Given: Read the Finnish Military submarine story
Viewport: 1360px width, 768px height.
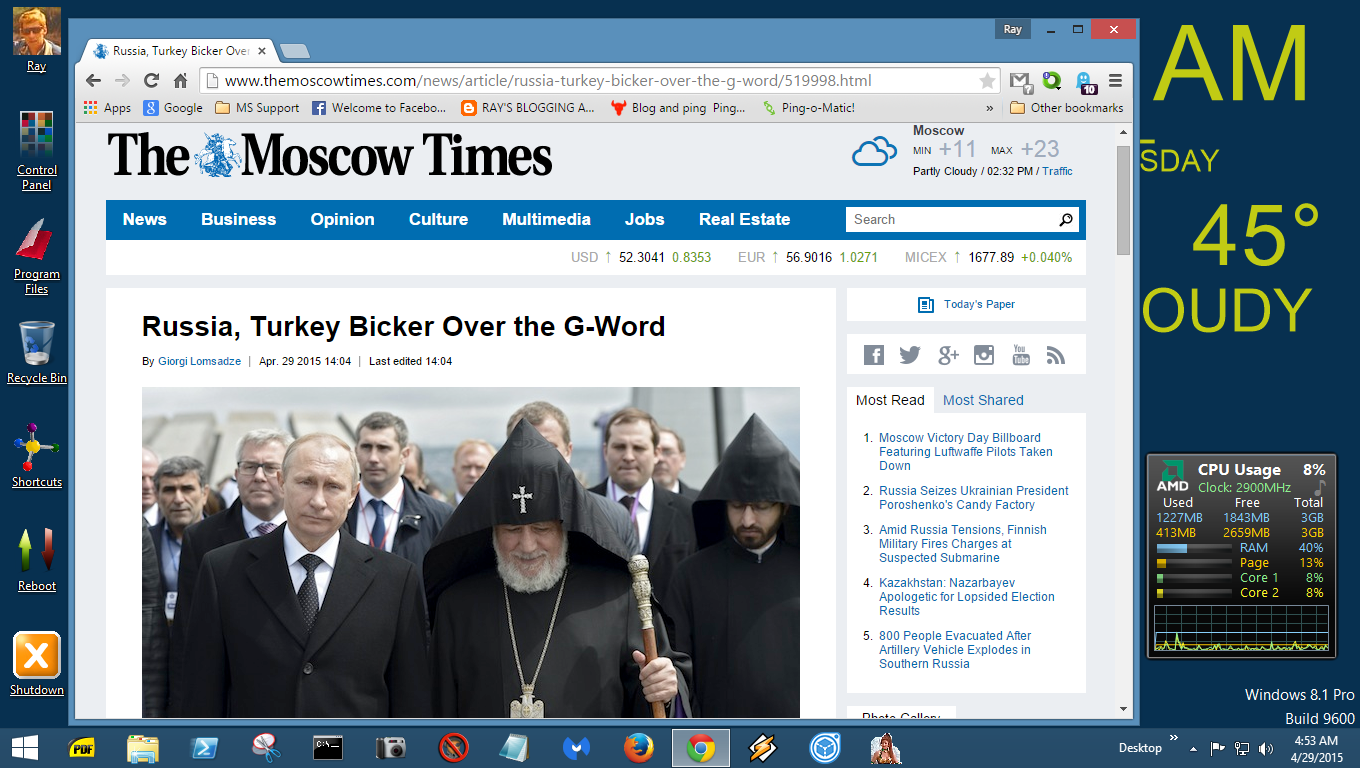Looking at the screenshot, I should (x=963, y=544).
